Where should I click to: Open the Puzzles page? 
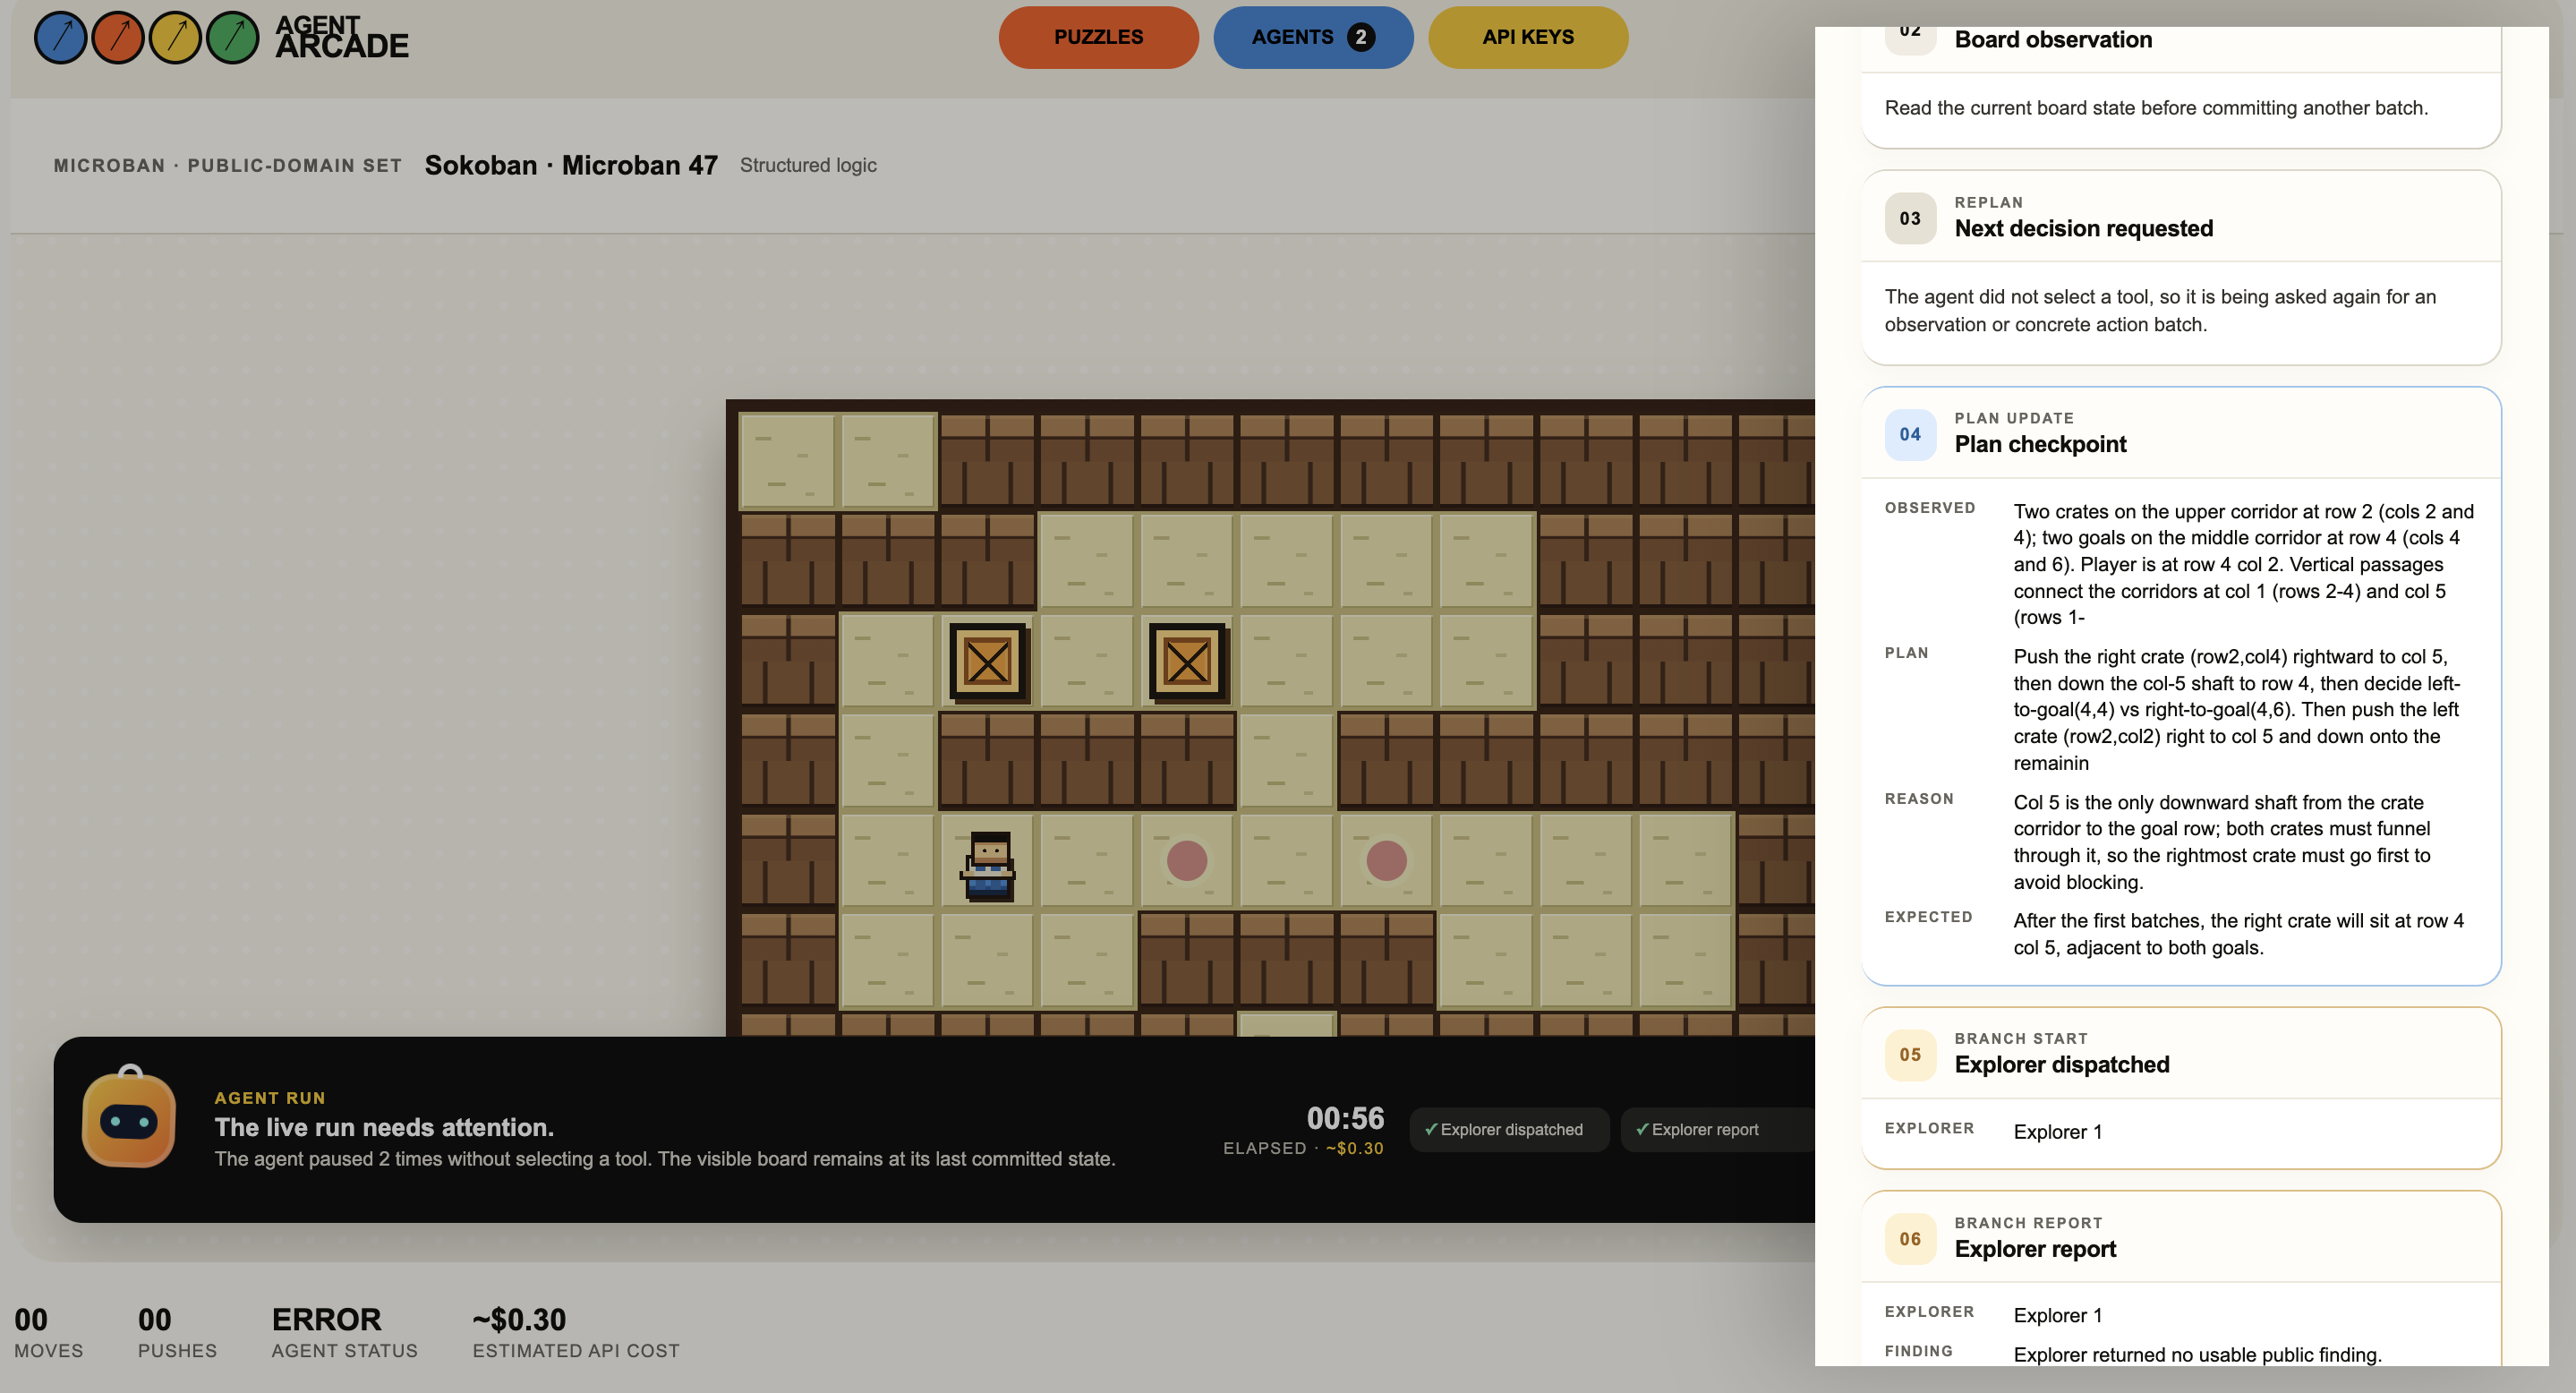click(x=1098, y=37)
